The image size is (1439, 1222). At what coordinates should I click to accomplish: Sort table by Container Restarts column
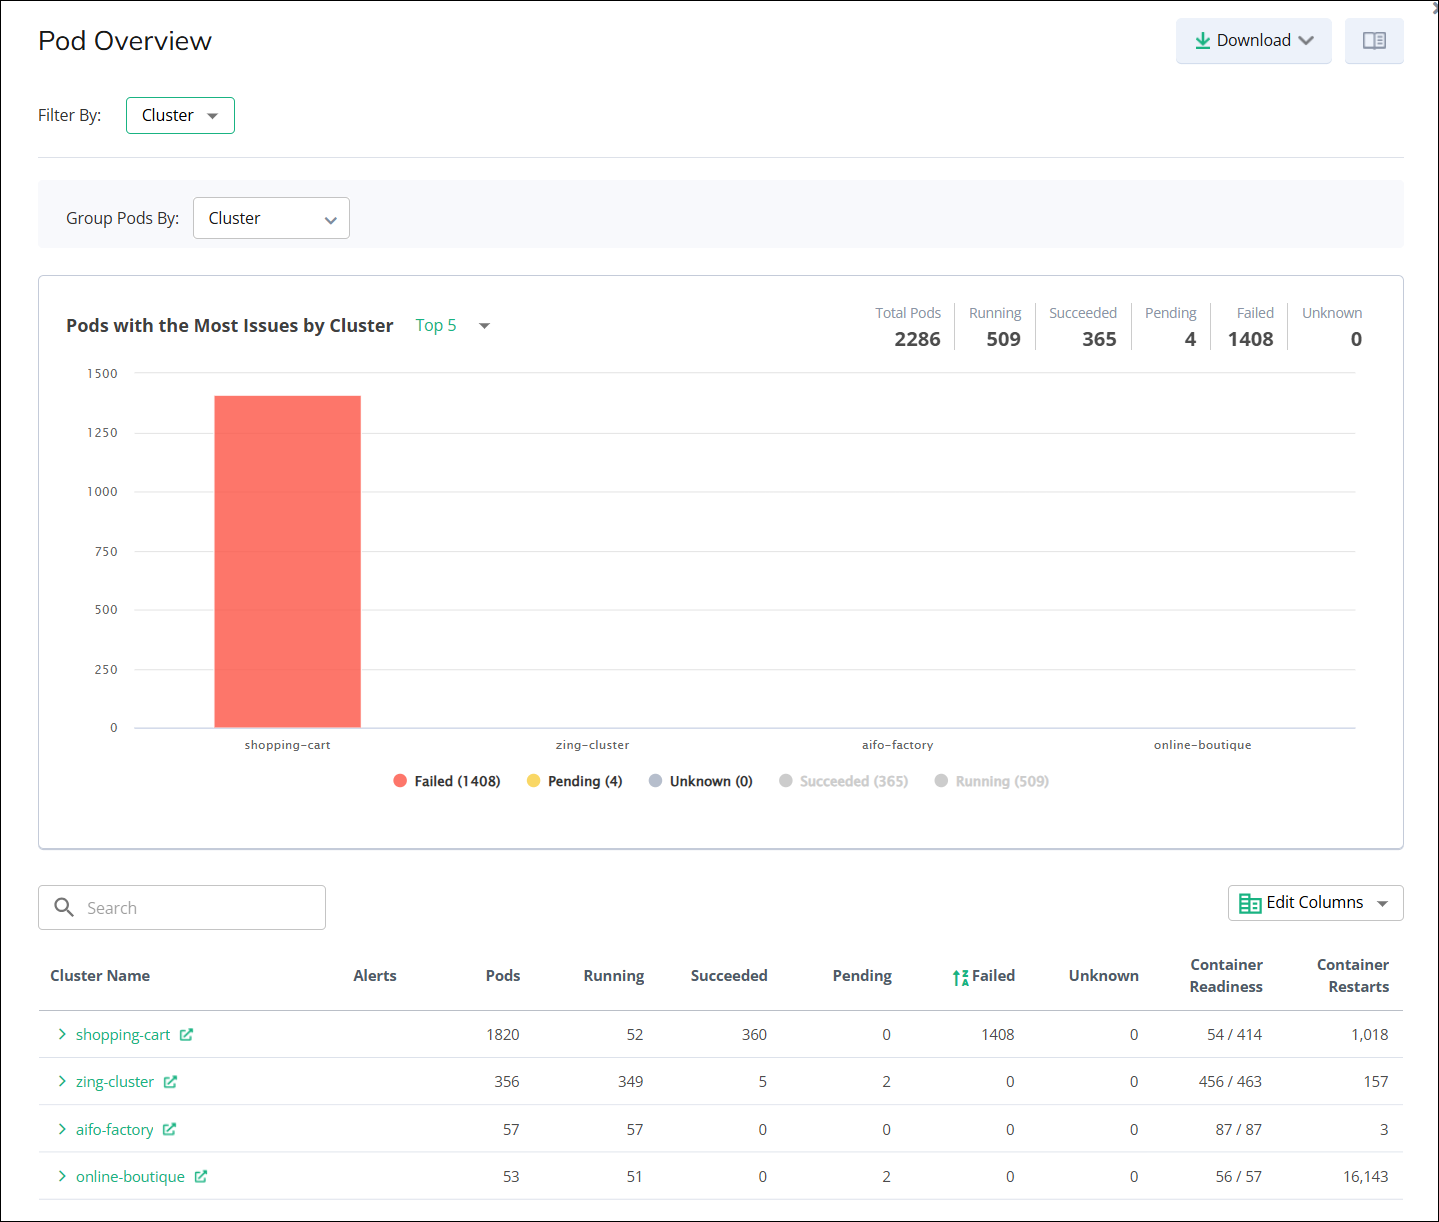pos(1352,975)
